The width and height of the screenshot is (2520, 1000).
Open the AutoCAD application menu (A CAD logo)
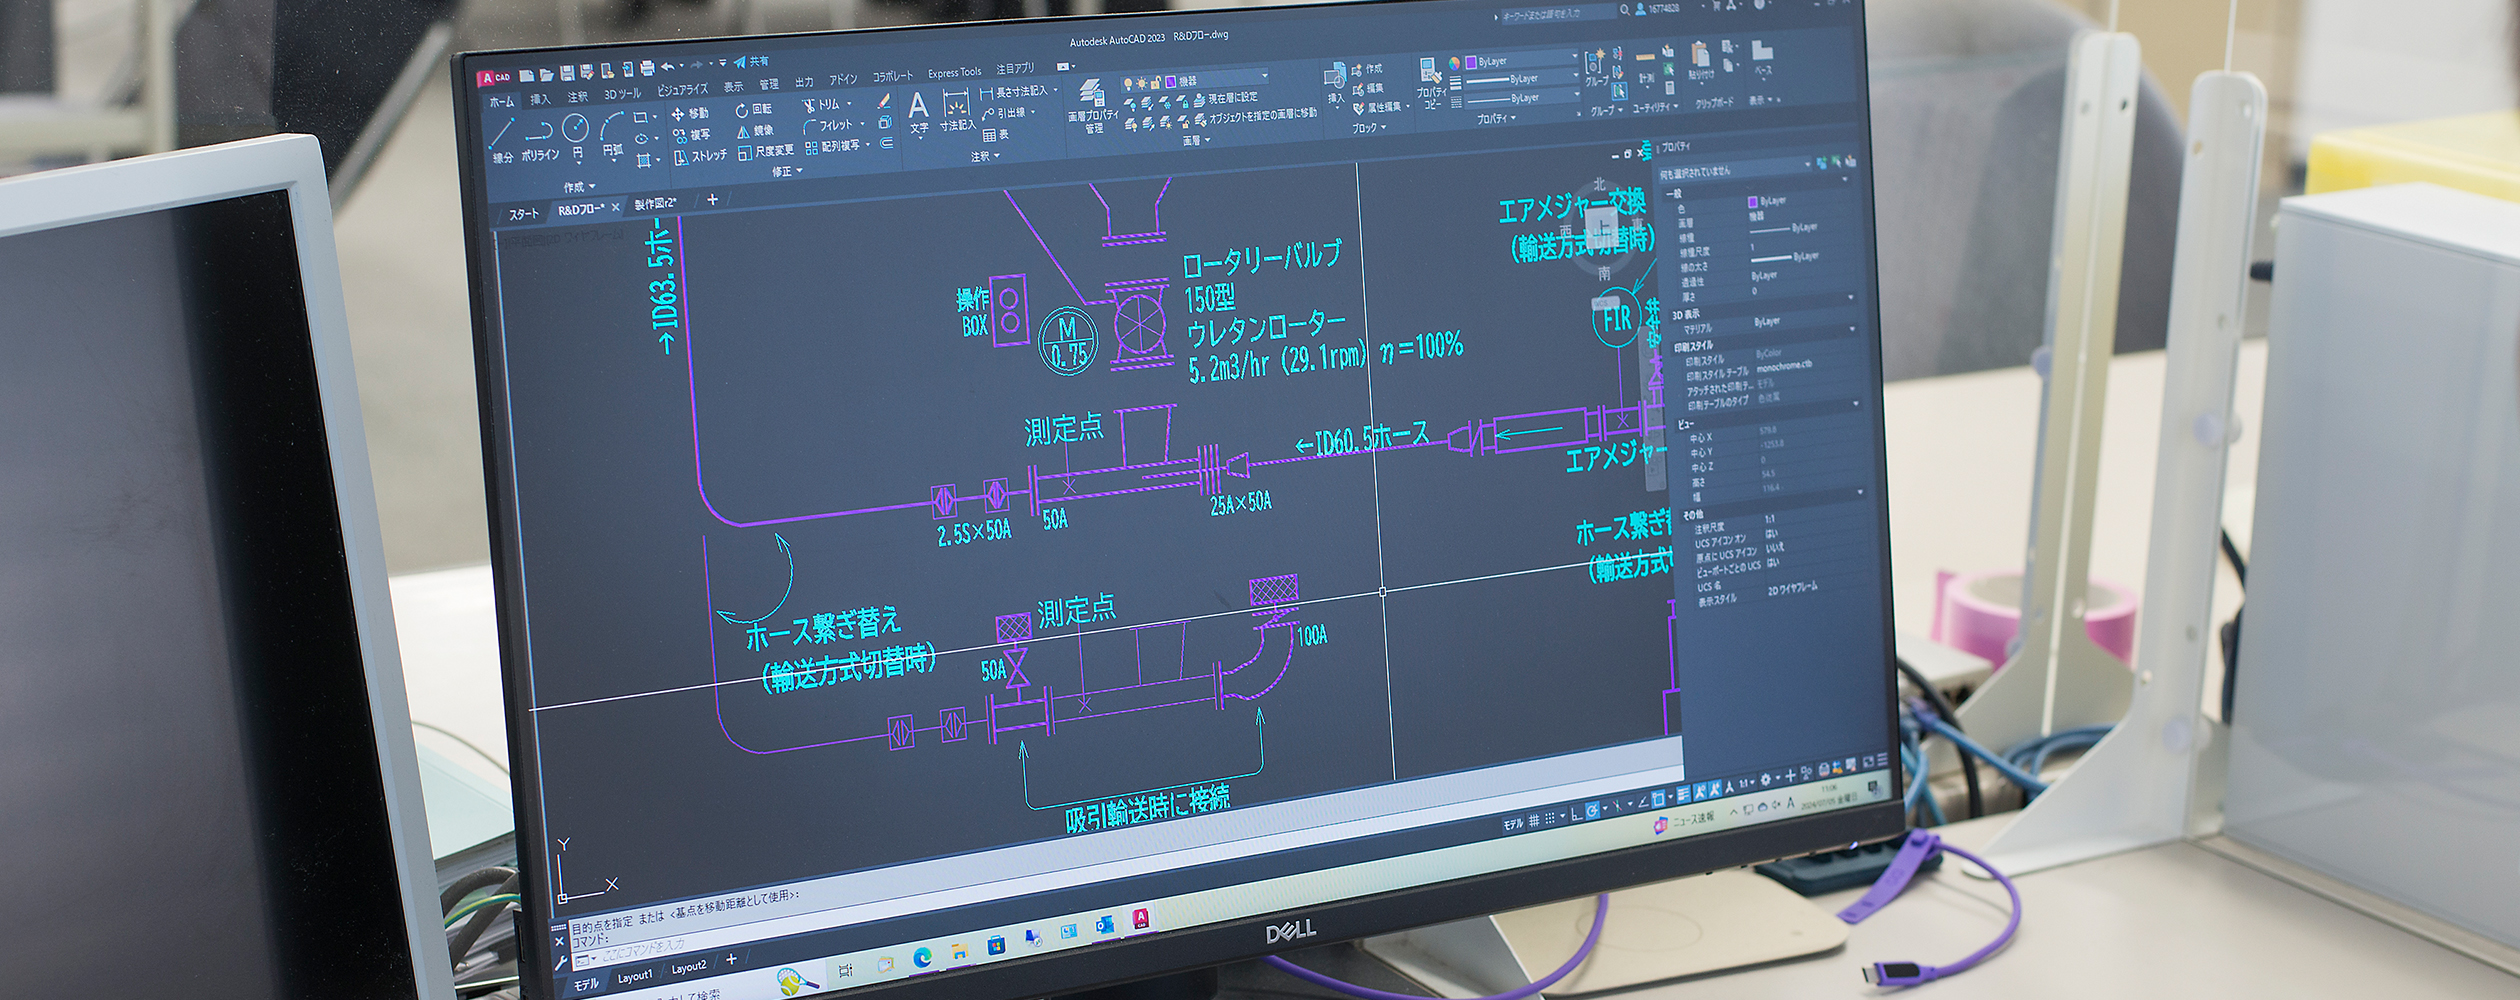coord(494,77)
